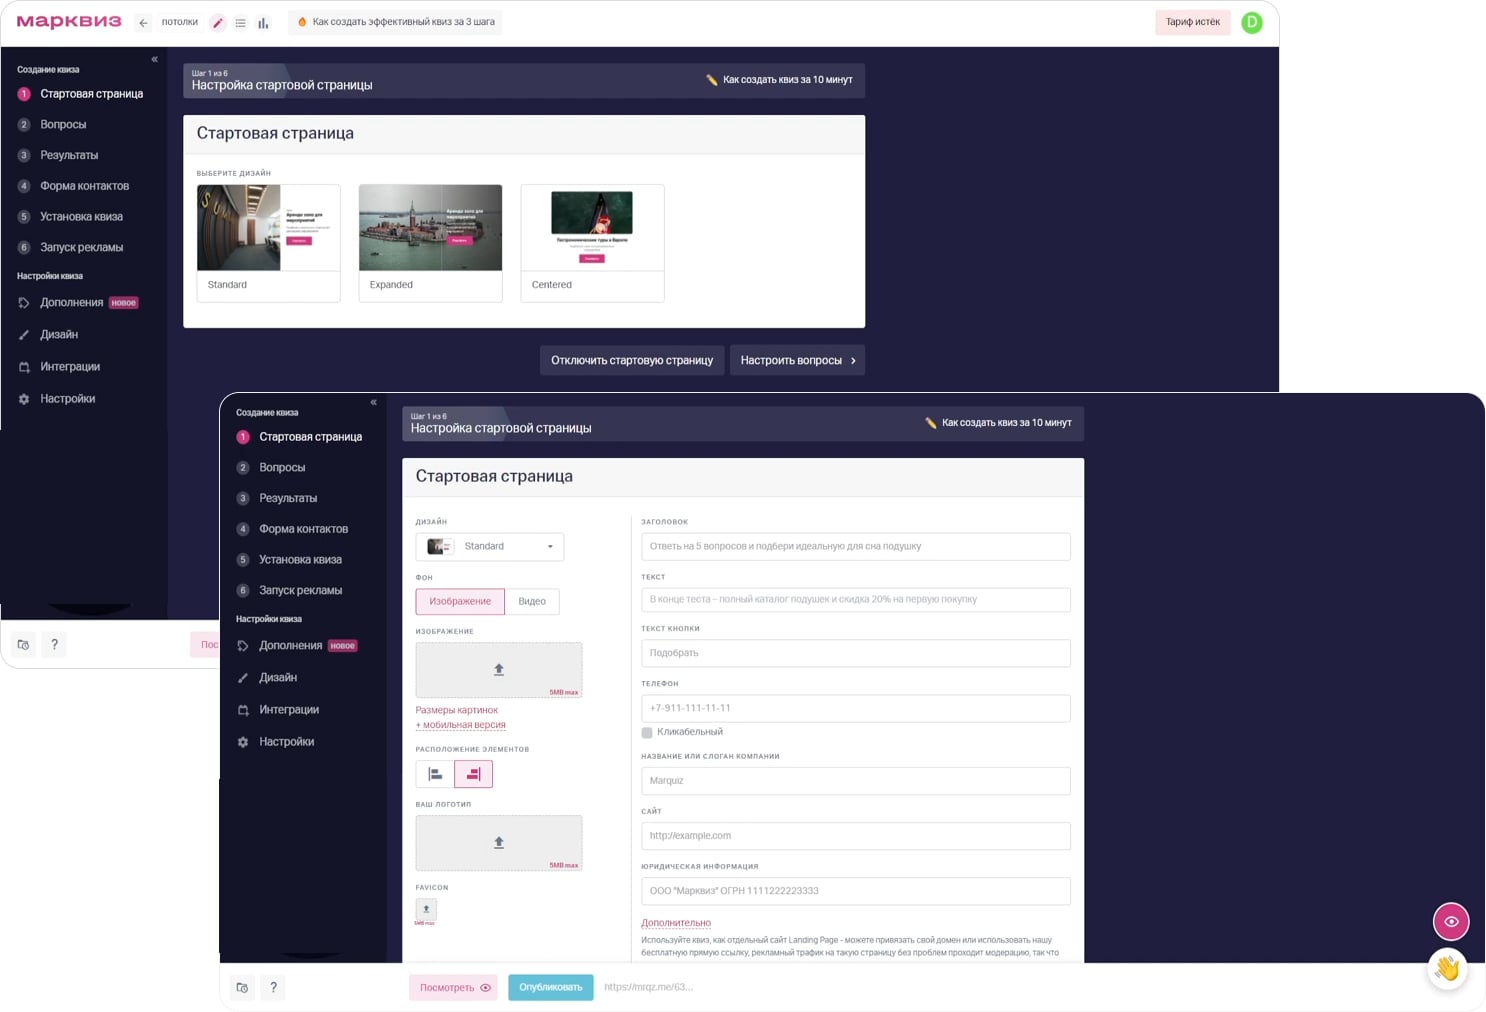Image resolution: width=1486 pixels, height=1012 pixels.
Task: Click the back arrow next to quiz name
Action: point(143,23)
